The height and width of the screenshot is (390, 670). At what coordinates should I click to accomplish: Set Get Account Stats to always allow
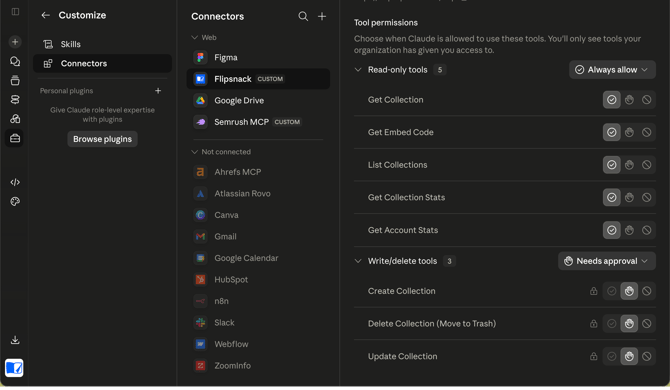612,230
